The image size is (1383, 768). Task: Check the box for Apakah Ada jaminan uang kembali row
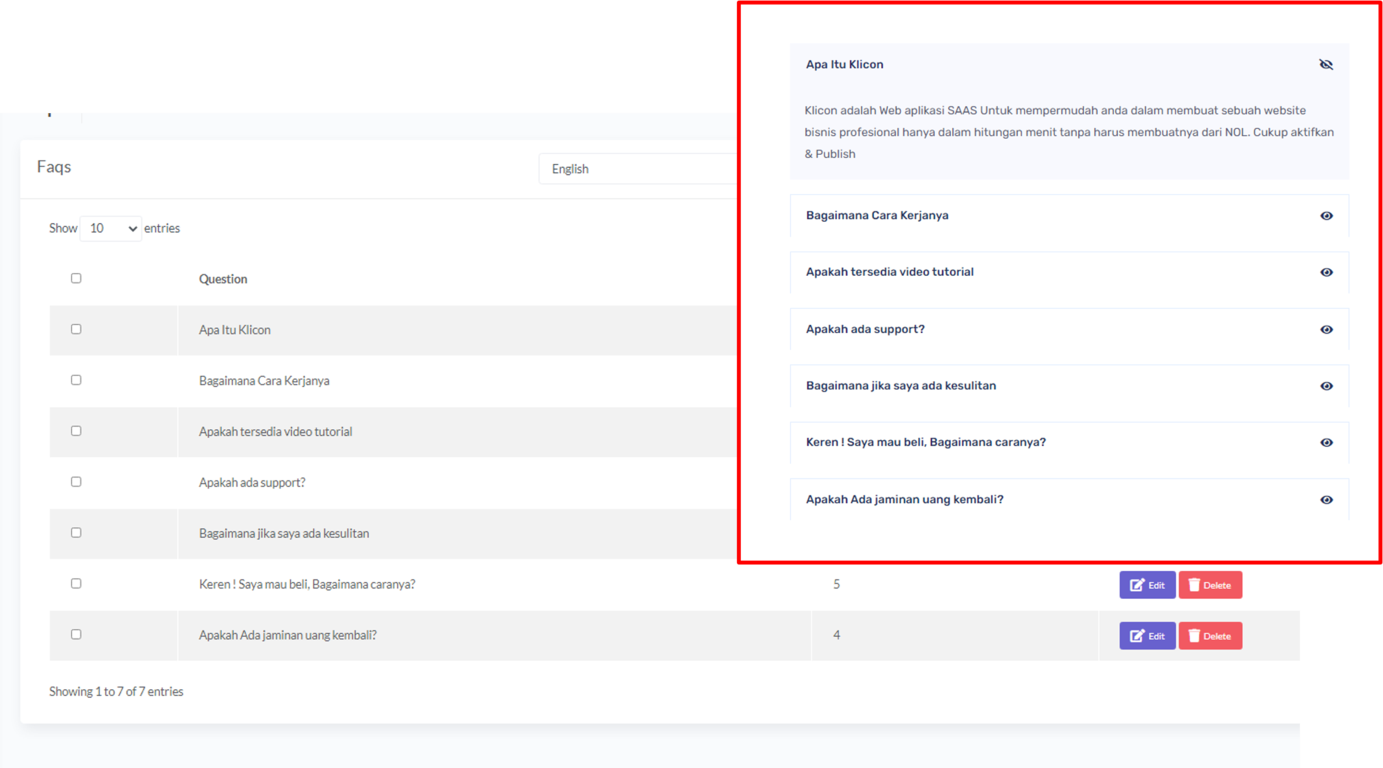click(x=76, y=635)
